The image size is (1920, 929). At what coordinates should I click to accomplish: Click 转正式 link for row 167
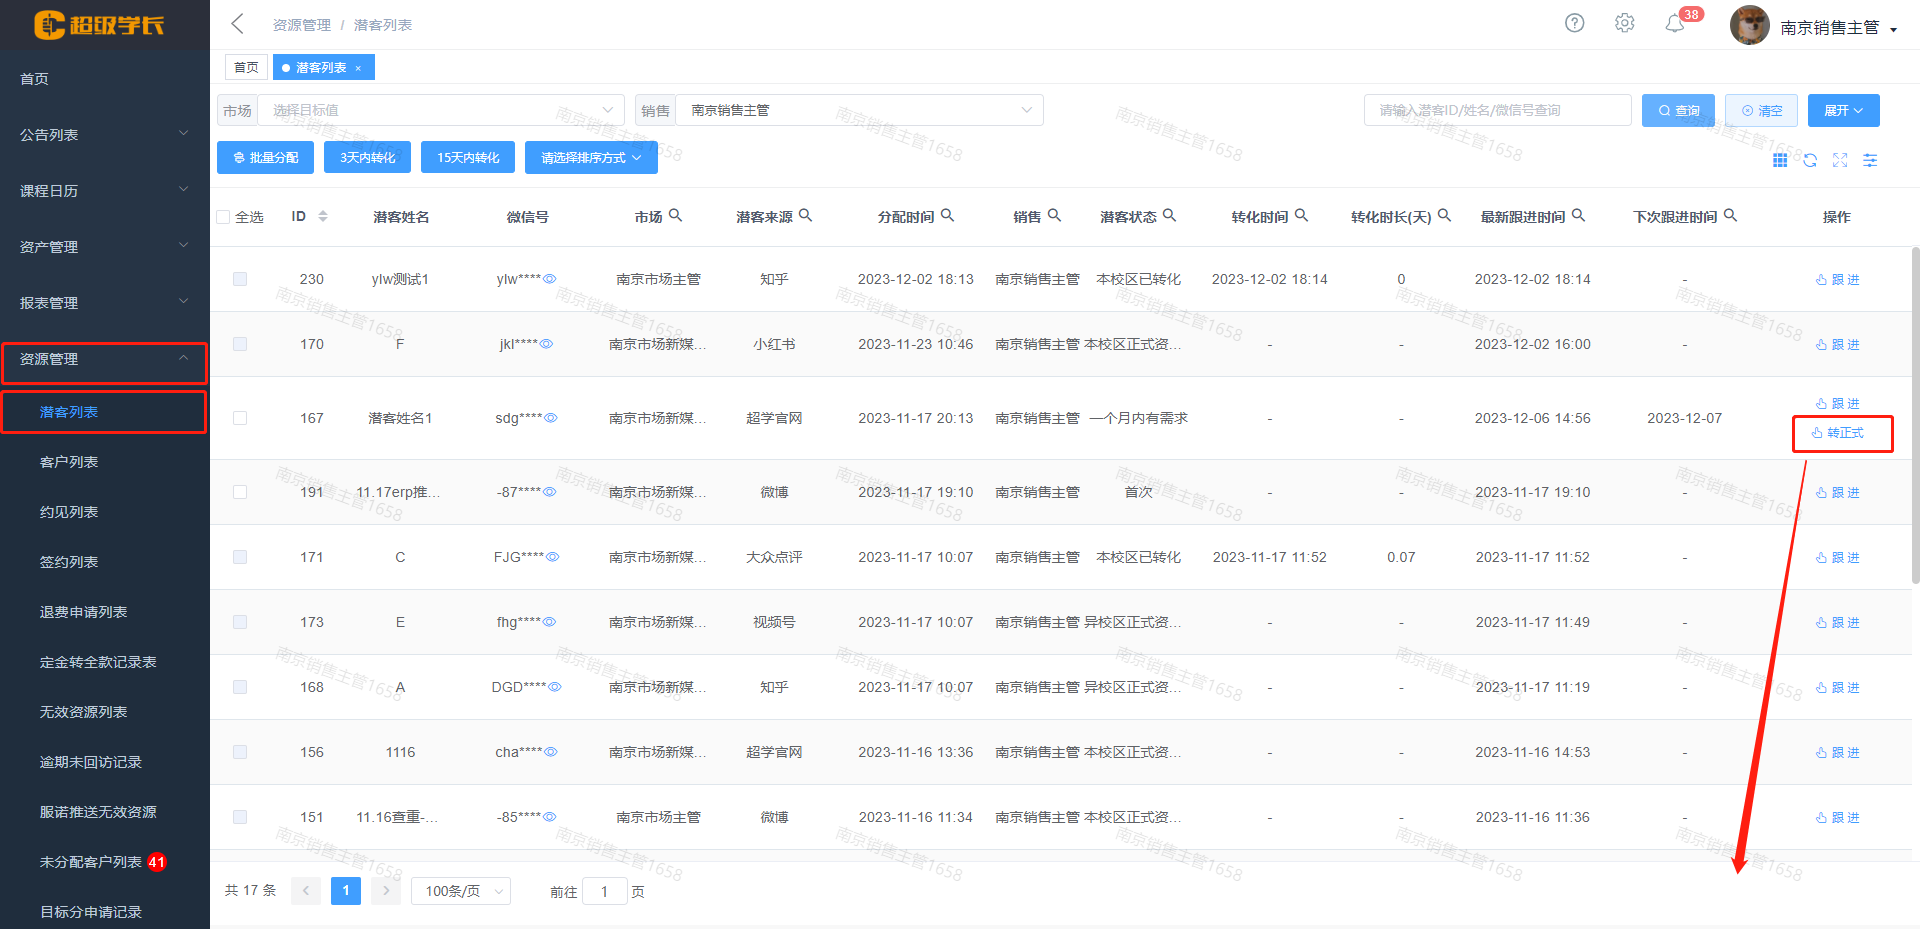[1838, 433]
